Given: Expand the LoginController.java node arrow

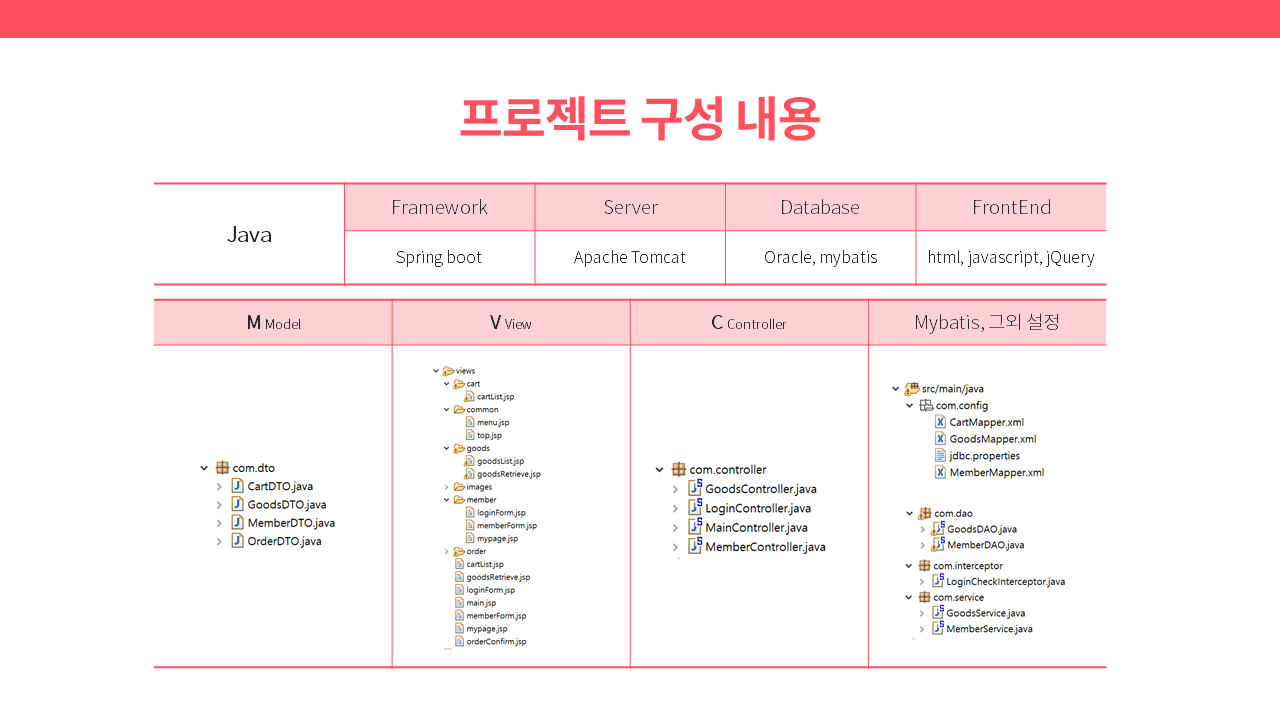Looking at the screenshot, I should coord(676,508).
